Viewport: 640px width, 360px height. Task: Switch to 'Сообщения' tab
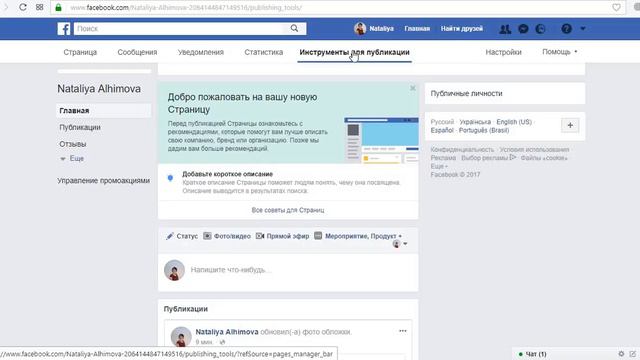137,52
